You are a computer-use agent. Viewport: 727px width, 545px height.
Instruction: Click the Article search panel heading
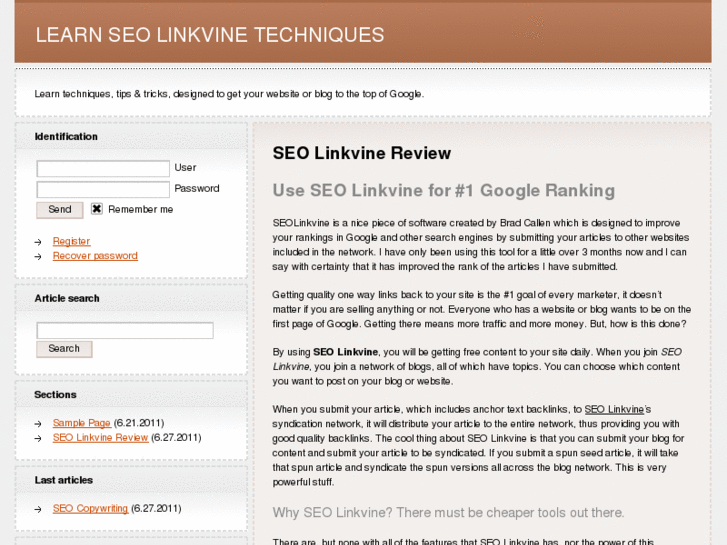click(67, 298)
